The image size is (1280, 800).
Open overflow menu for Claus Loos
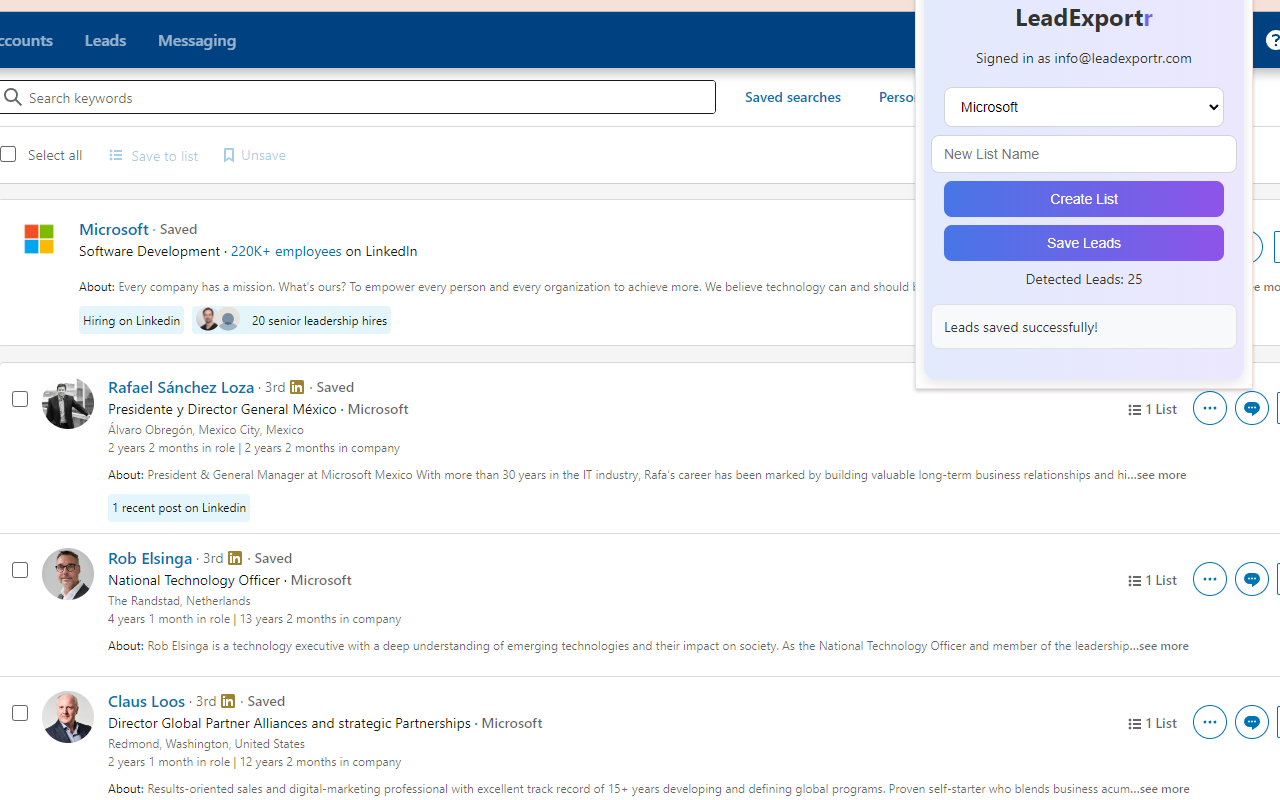(1210, 722)
